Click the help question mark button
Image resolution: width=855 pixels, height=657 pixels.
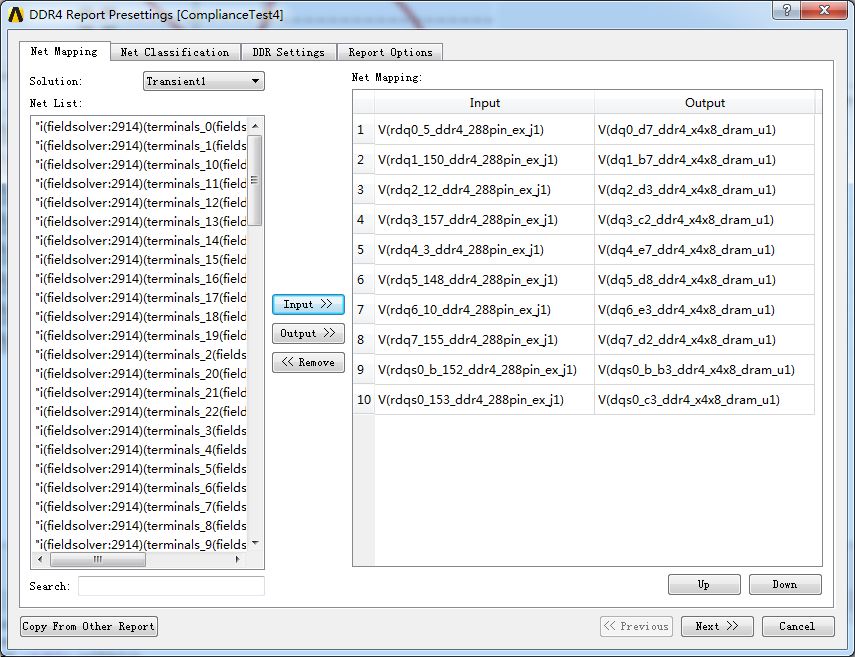click(786, 10)
